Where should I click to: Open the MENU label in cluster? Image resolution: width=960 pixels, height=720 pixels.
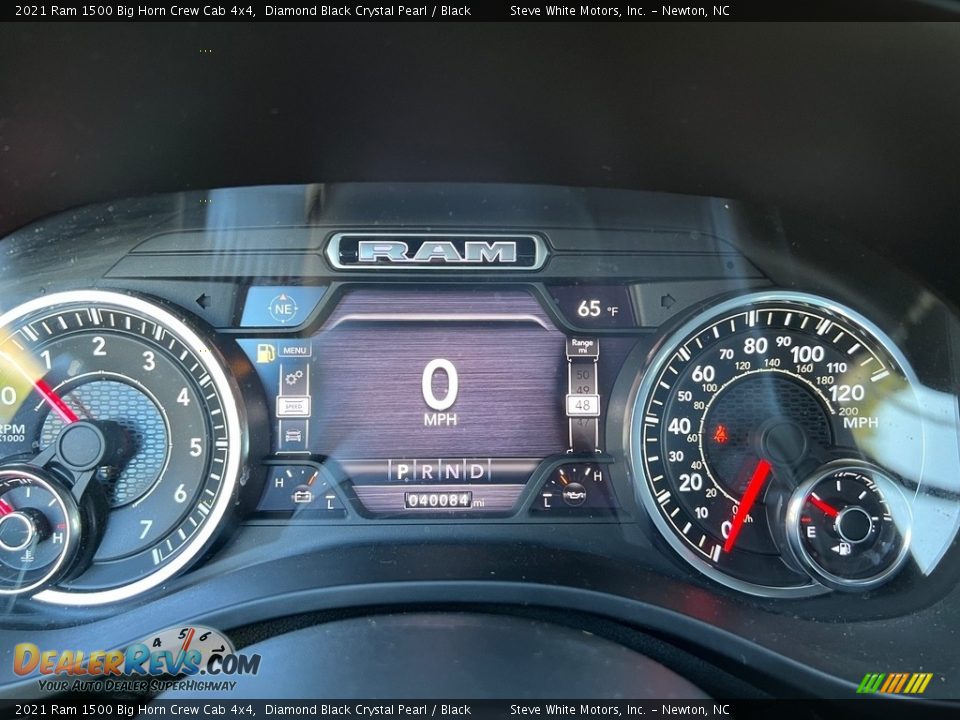point(294,350)
